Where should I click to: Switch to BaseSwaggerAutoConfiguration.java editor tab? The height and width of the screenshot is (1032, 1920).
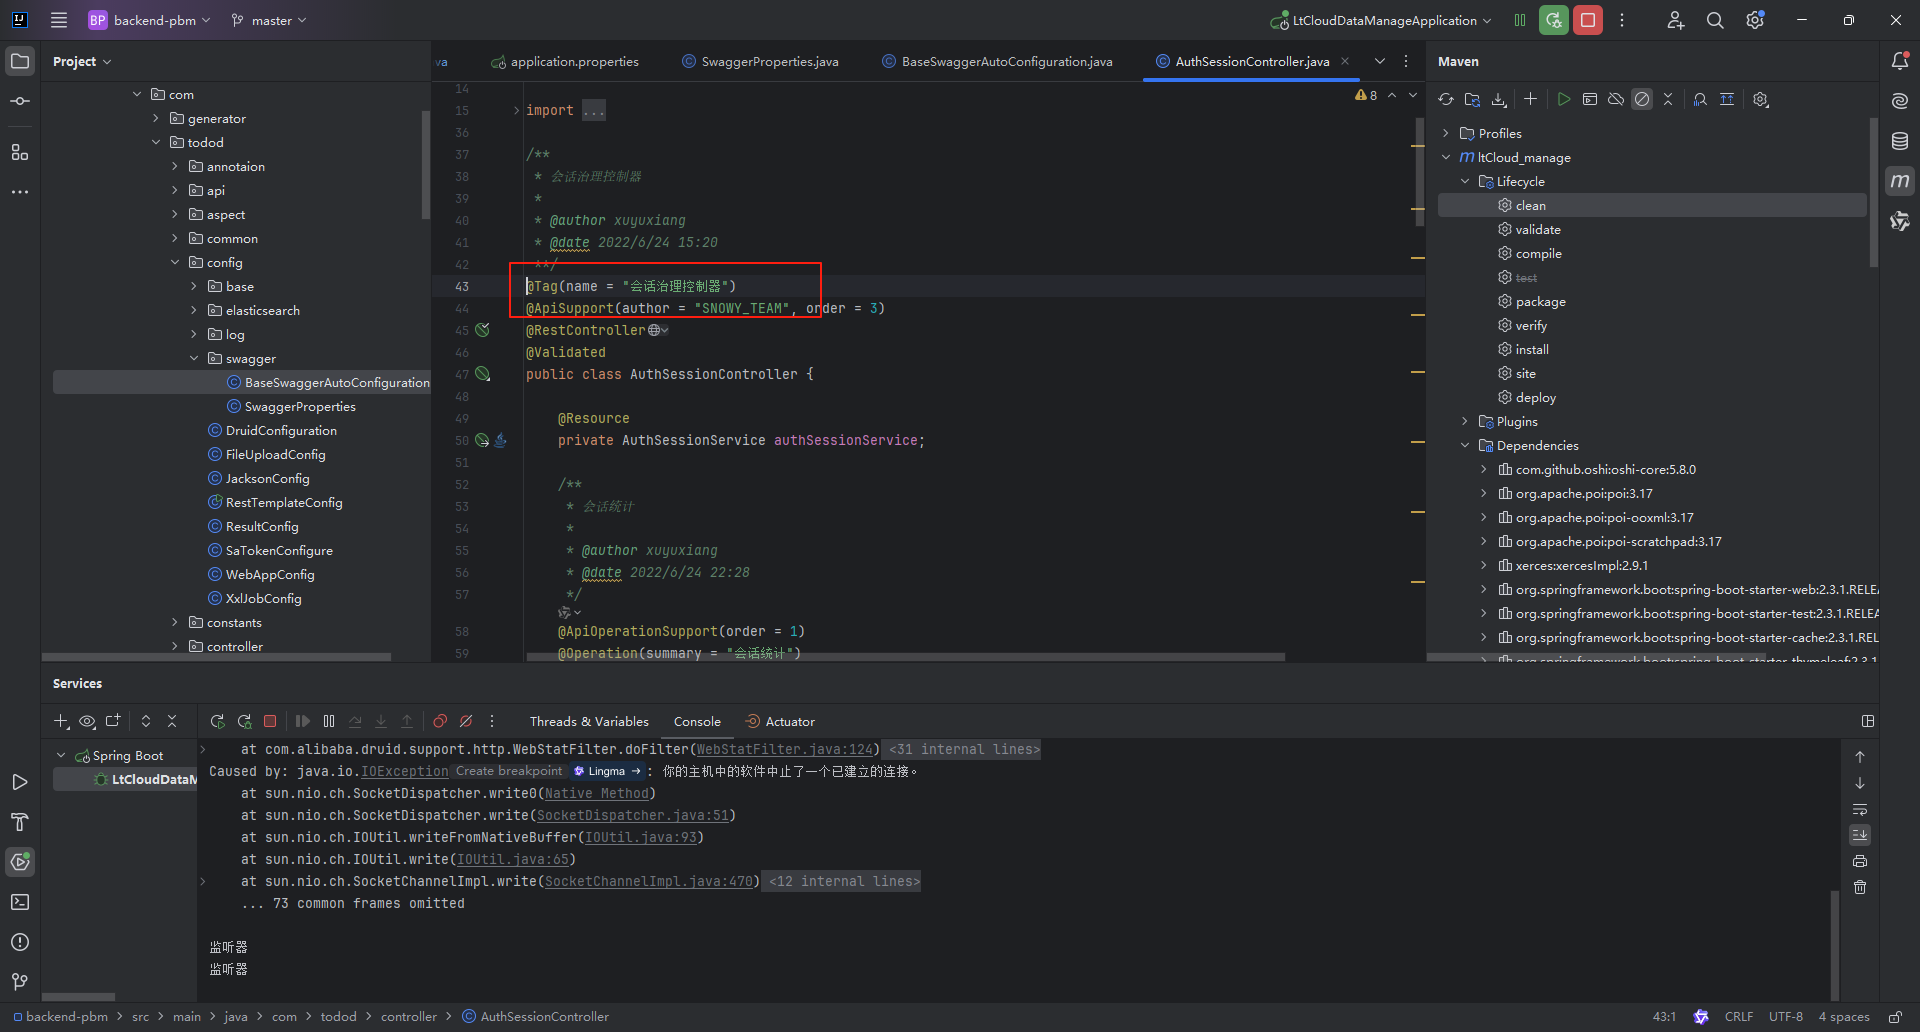click(997, 61)
